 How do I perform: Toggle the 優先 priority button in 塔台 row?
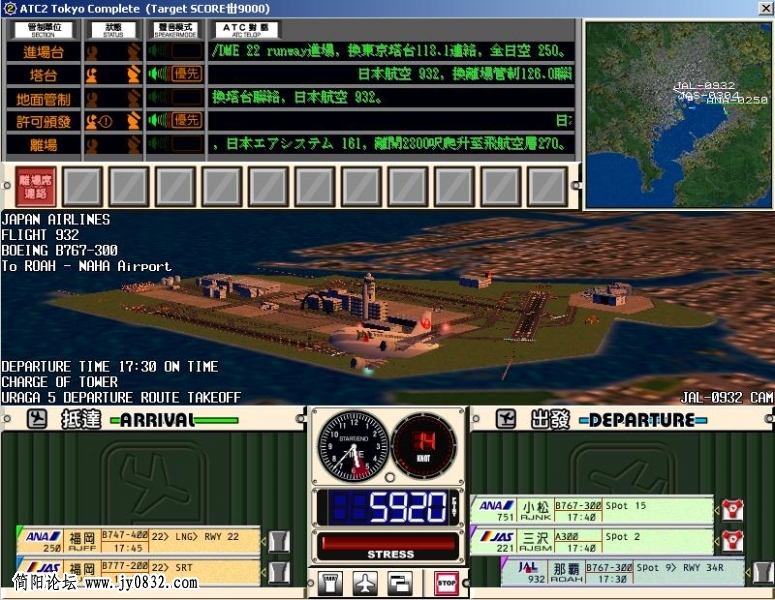tap(187, 74)
